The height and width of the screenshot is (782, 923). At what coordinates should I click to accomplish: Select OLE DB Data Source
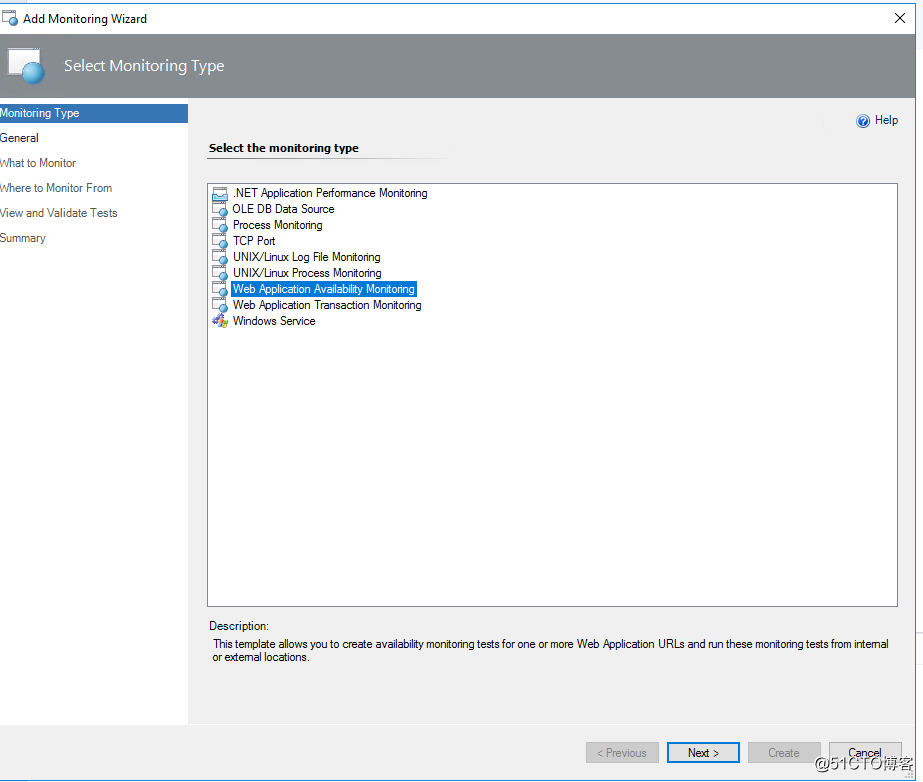[283, 209]
